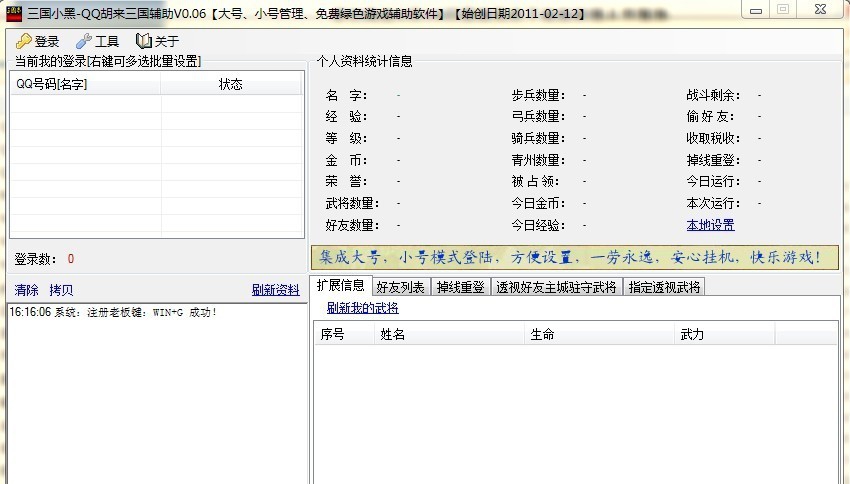Sort by the QQ号码[名字] column header
Image resolution: width=850 pixels, height=484 pixels.
point(86,84)
